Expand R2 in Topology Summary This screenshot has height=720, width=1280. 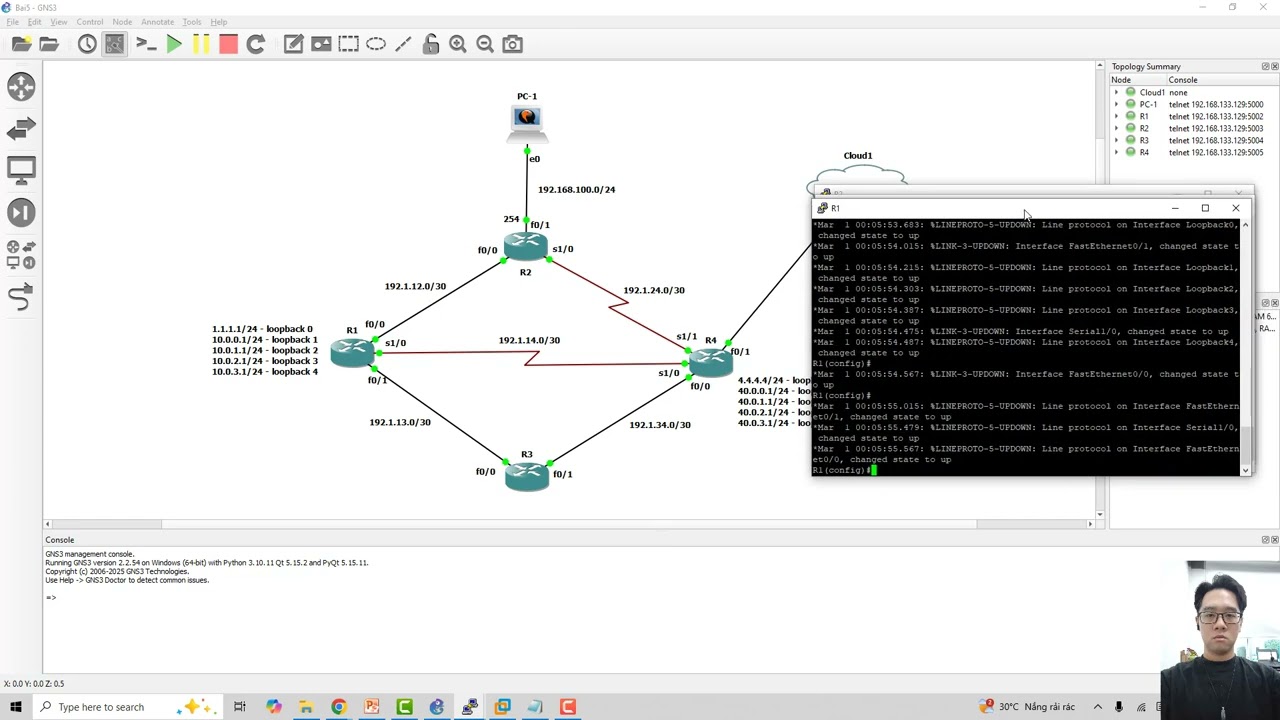(1117, 128)
